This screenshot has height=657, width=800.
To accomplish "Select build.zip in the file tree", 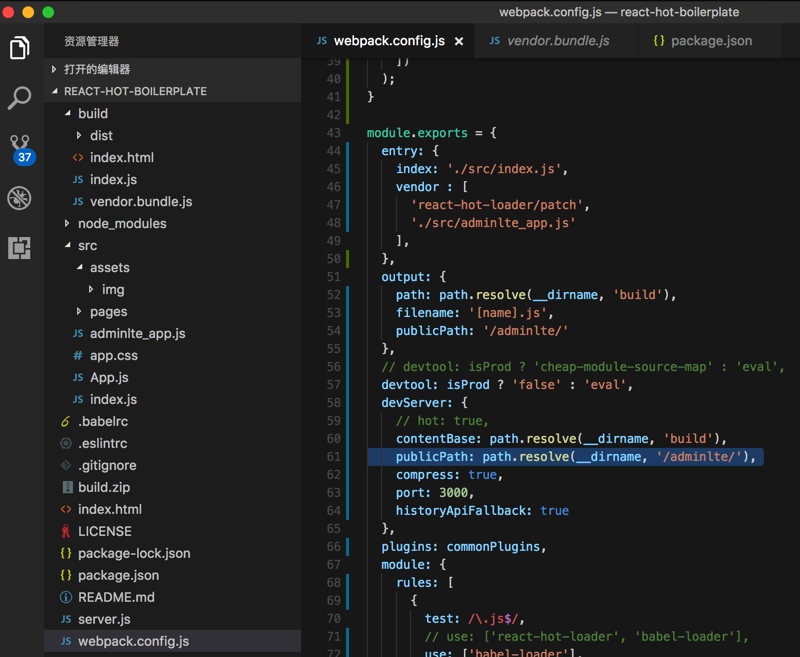I will tap(103, 487).
